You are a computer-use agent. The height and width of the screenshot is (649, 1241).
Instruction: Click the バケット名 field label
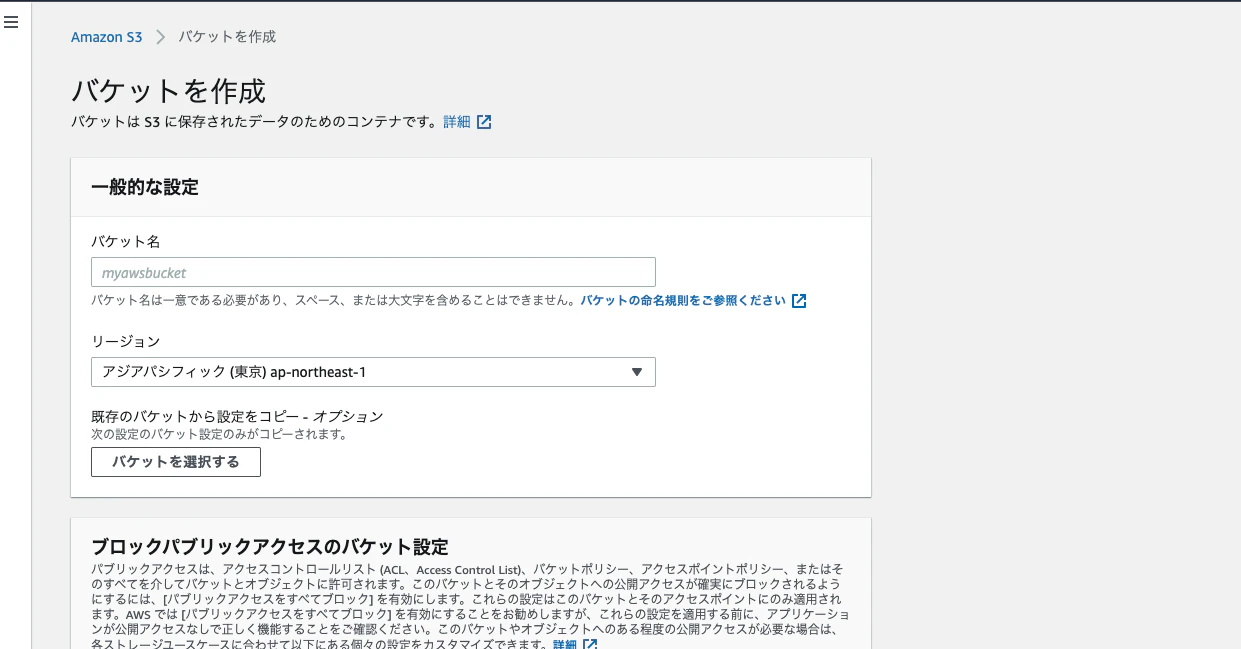tap(126, 242)
